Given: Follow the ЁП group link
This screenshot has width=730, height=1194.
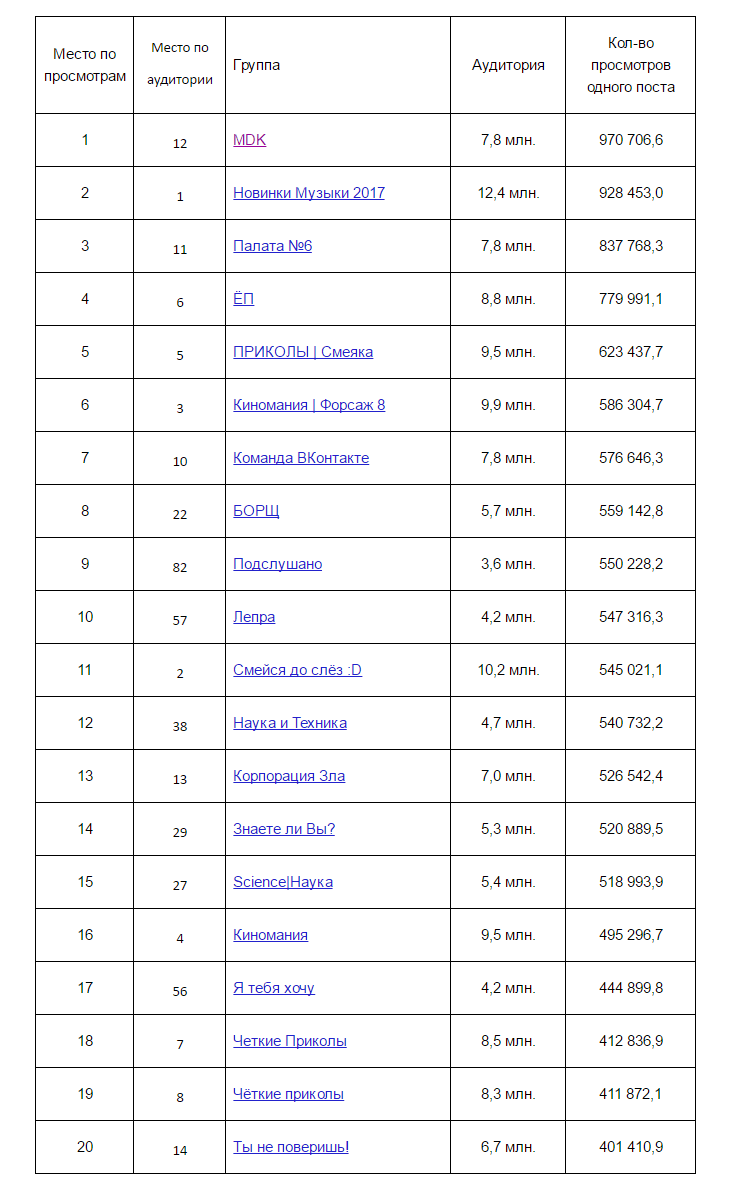Looking at the screenshot, I should point(243,299).
